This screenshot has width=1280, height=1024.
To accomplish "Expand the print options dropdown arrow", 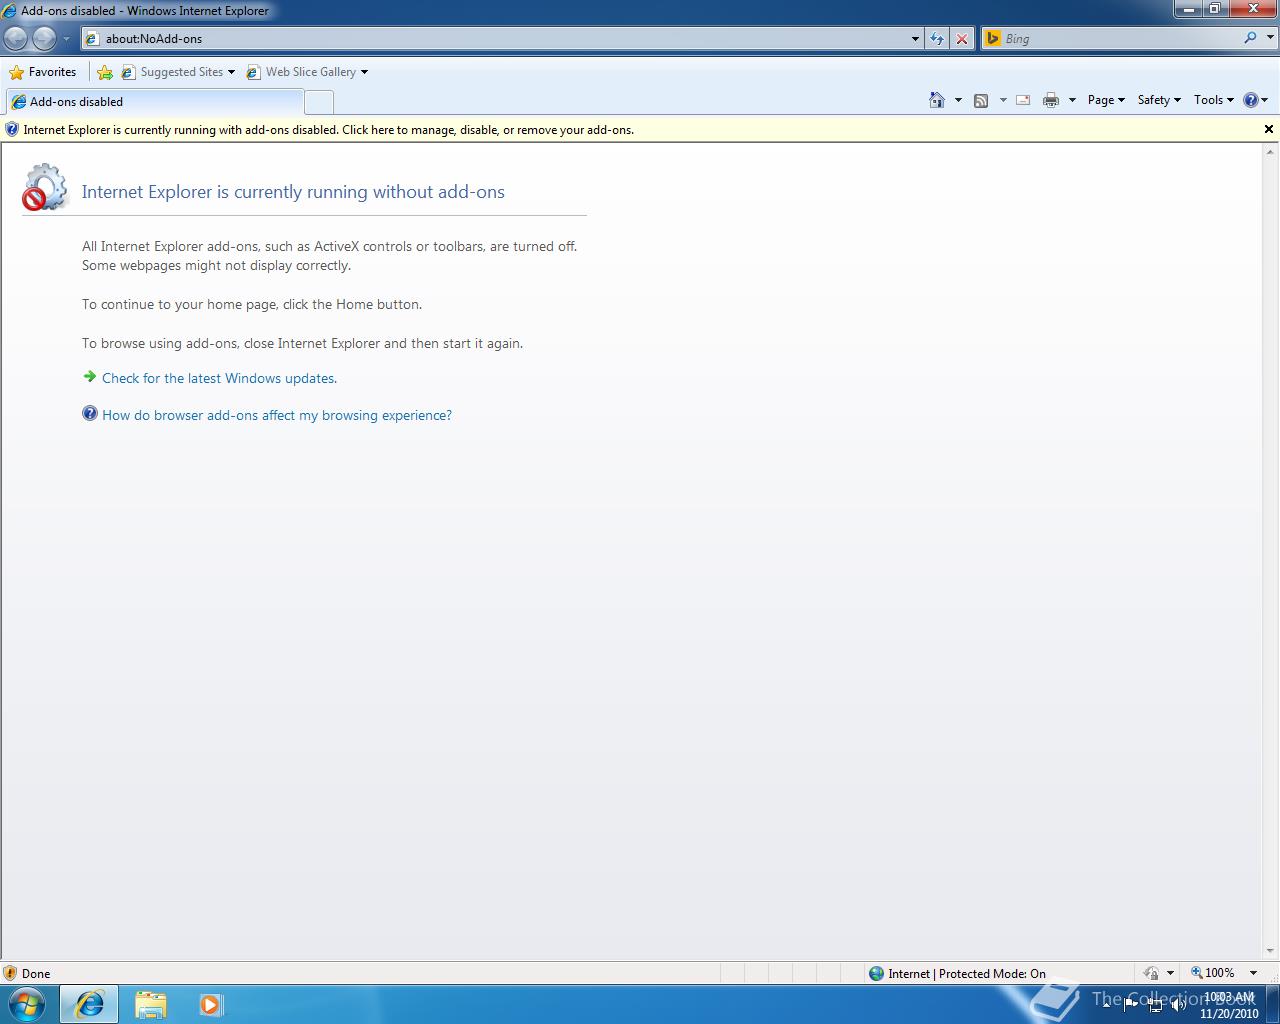I will pos(1072,100).
